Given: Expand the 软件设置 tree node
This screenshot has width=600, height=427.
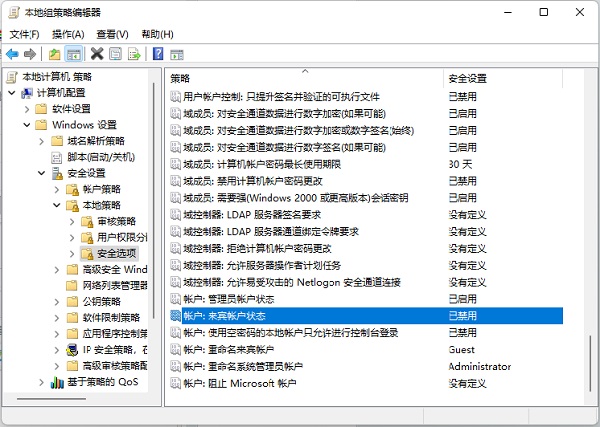Looking at the screenshot, I should (x=27, y=109).
